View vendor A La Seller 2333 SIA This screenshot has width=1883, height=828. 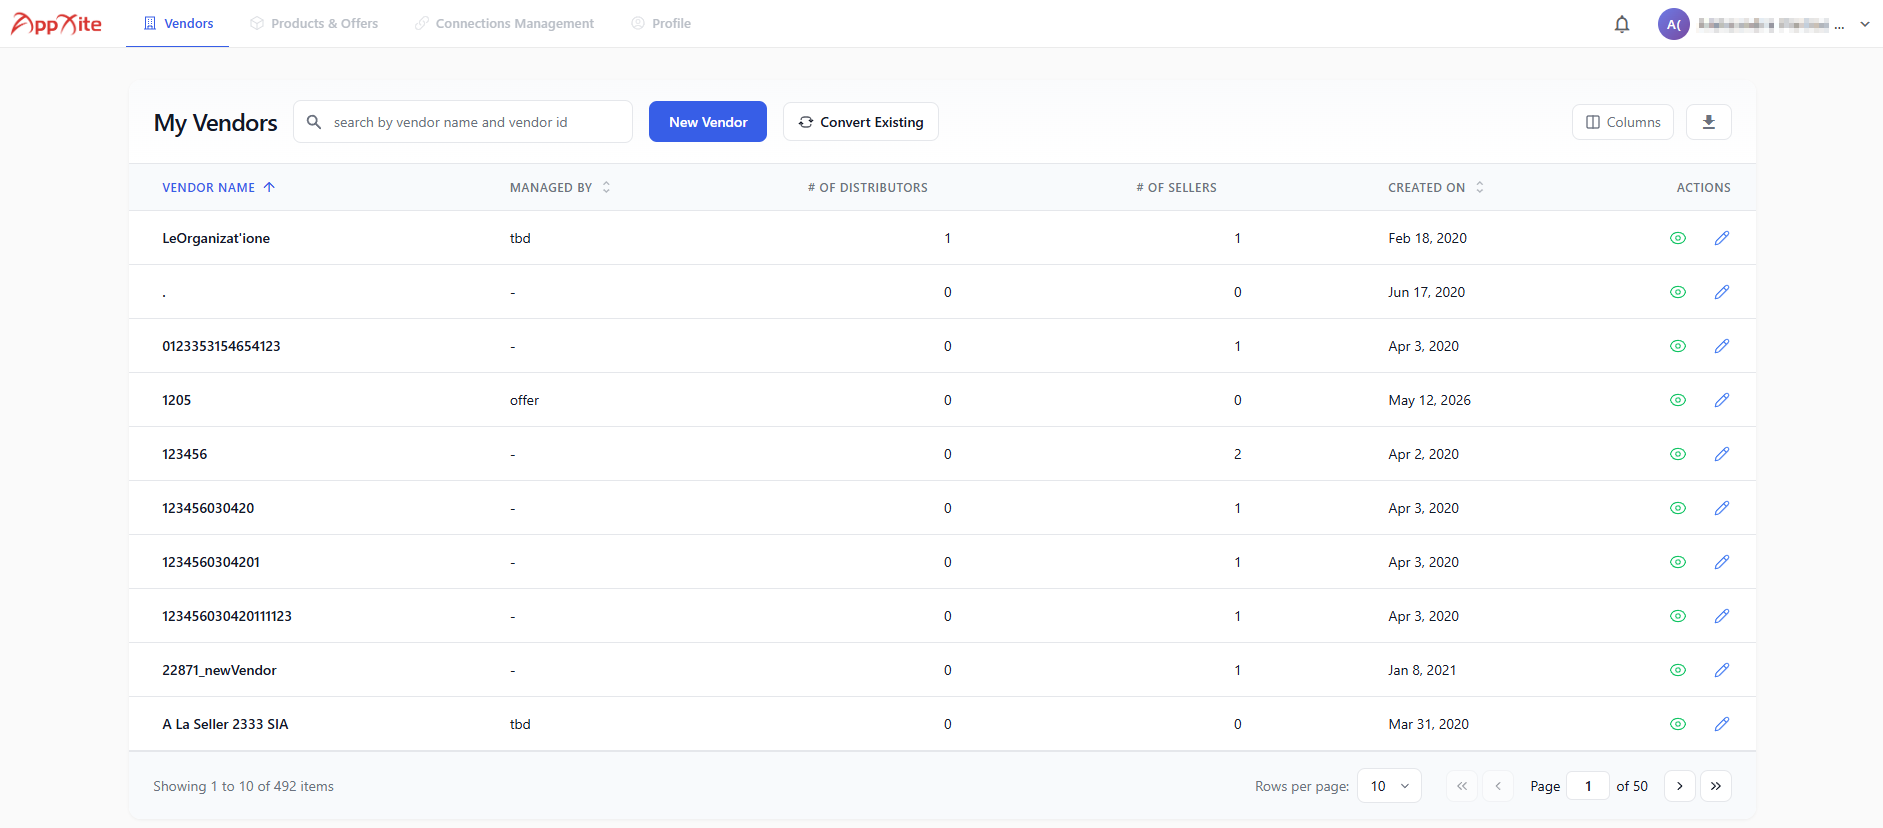(x=1678, y=724)
